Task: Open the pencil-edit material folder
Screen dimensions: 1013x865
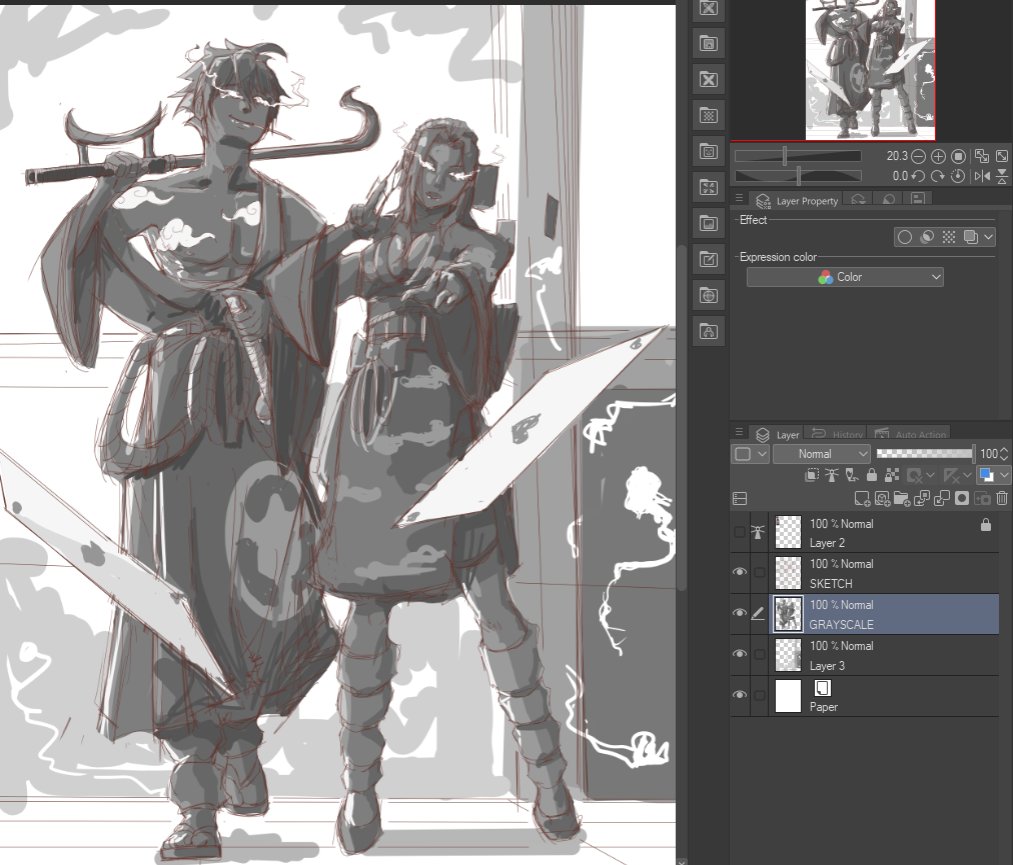Action: coord(709,260)
